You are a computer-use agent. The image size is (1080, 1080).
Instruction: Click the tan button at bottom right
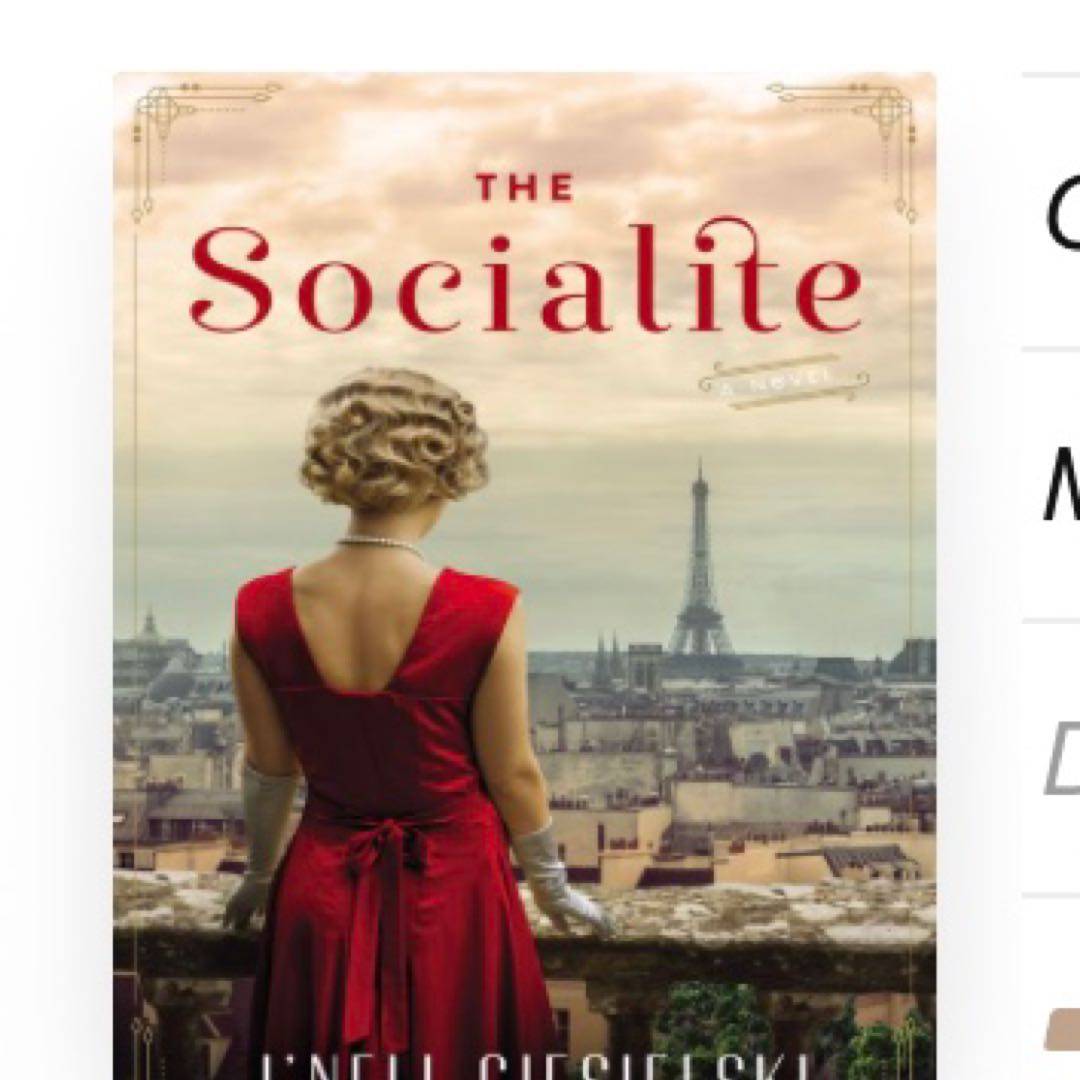[1063, 1030]
